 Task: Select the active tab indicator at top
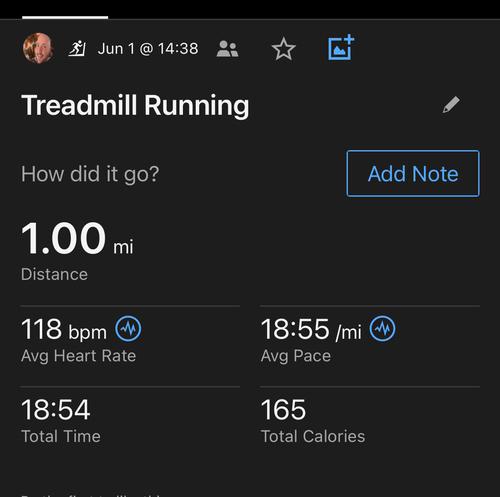click(65, 17)
